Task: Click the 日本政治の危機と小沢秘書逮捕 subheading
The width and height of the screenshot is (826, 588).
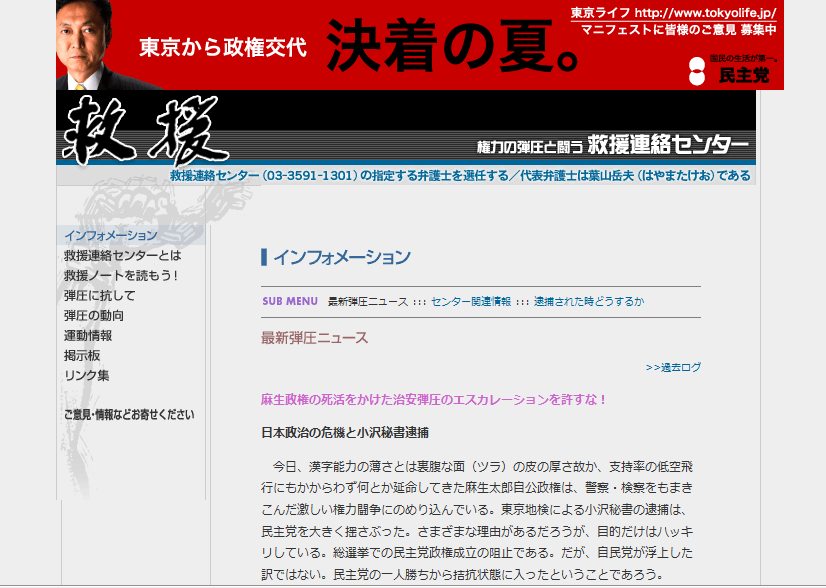Action: pyautogui.click(x=345, y=433)
